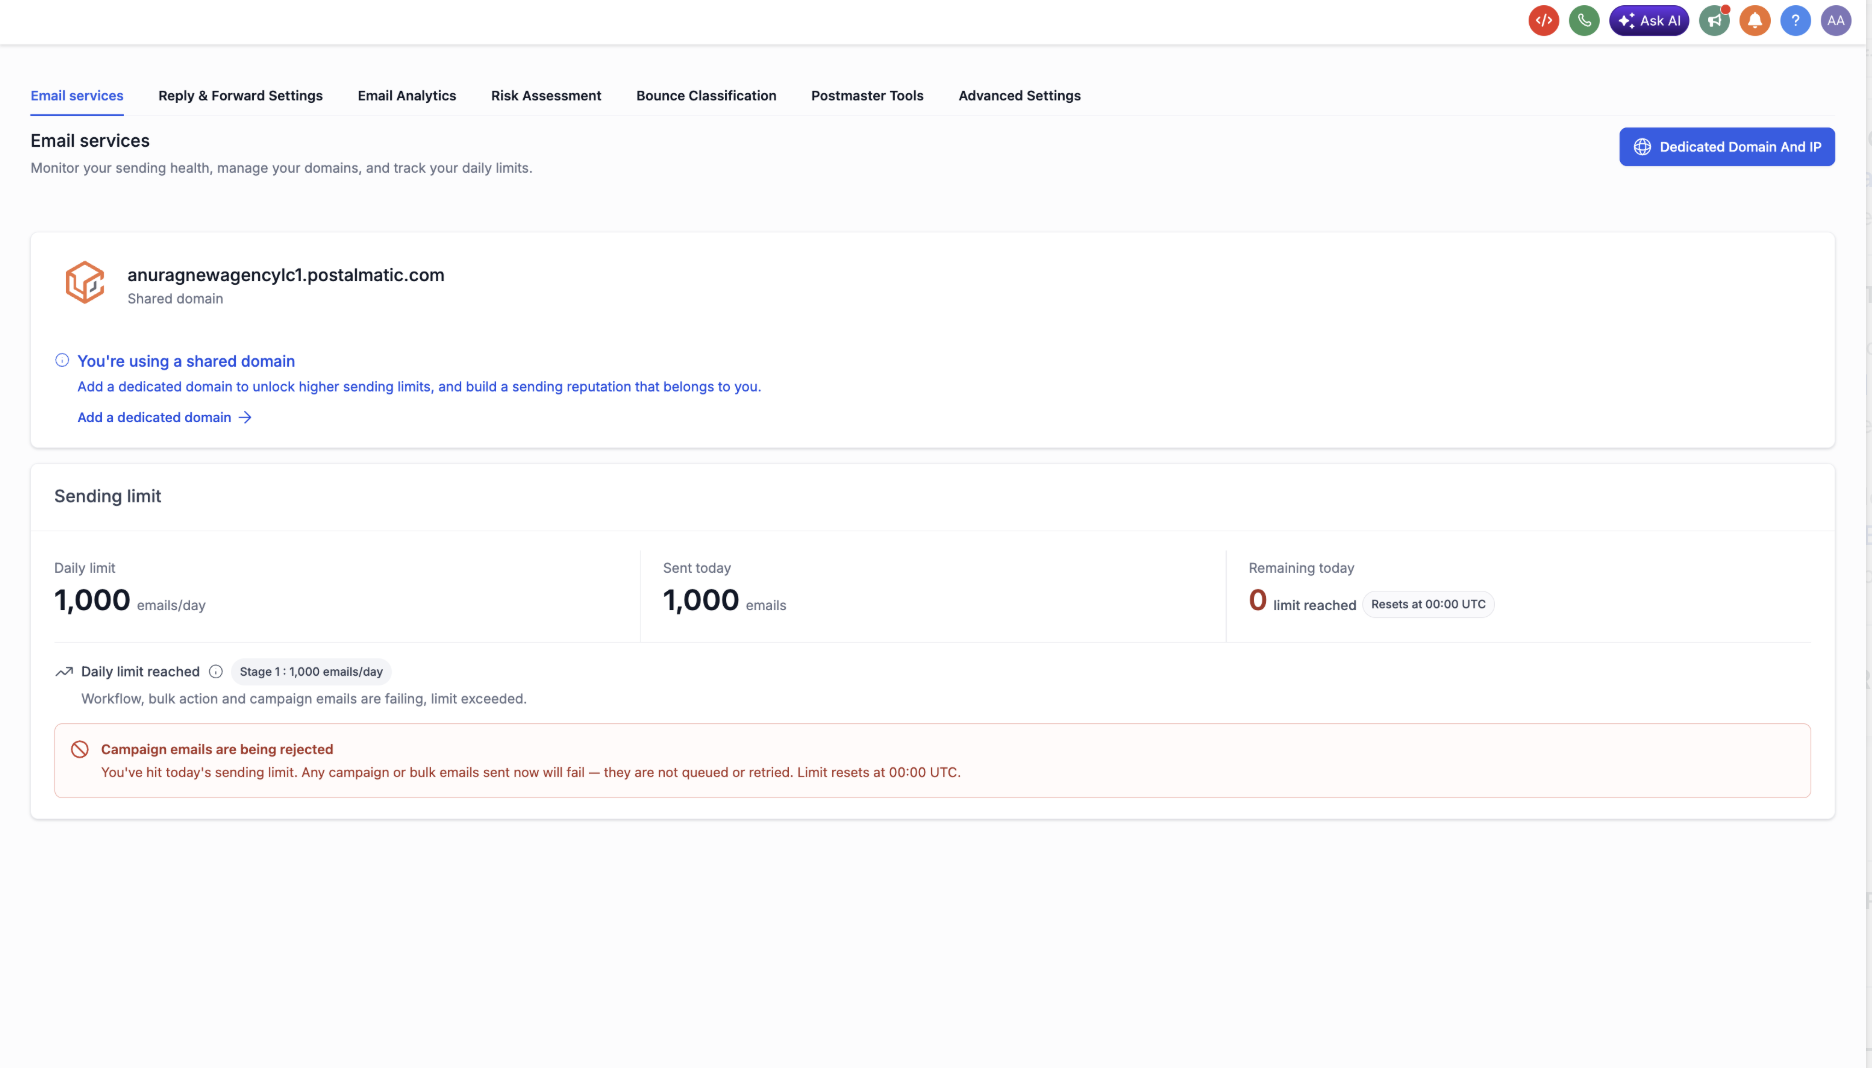Image resolution: width=1872 pixels, height=1068 pixels.
Task: Open the AA user avatar menu
Action: (x=1836, y=20)
